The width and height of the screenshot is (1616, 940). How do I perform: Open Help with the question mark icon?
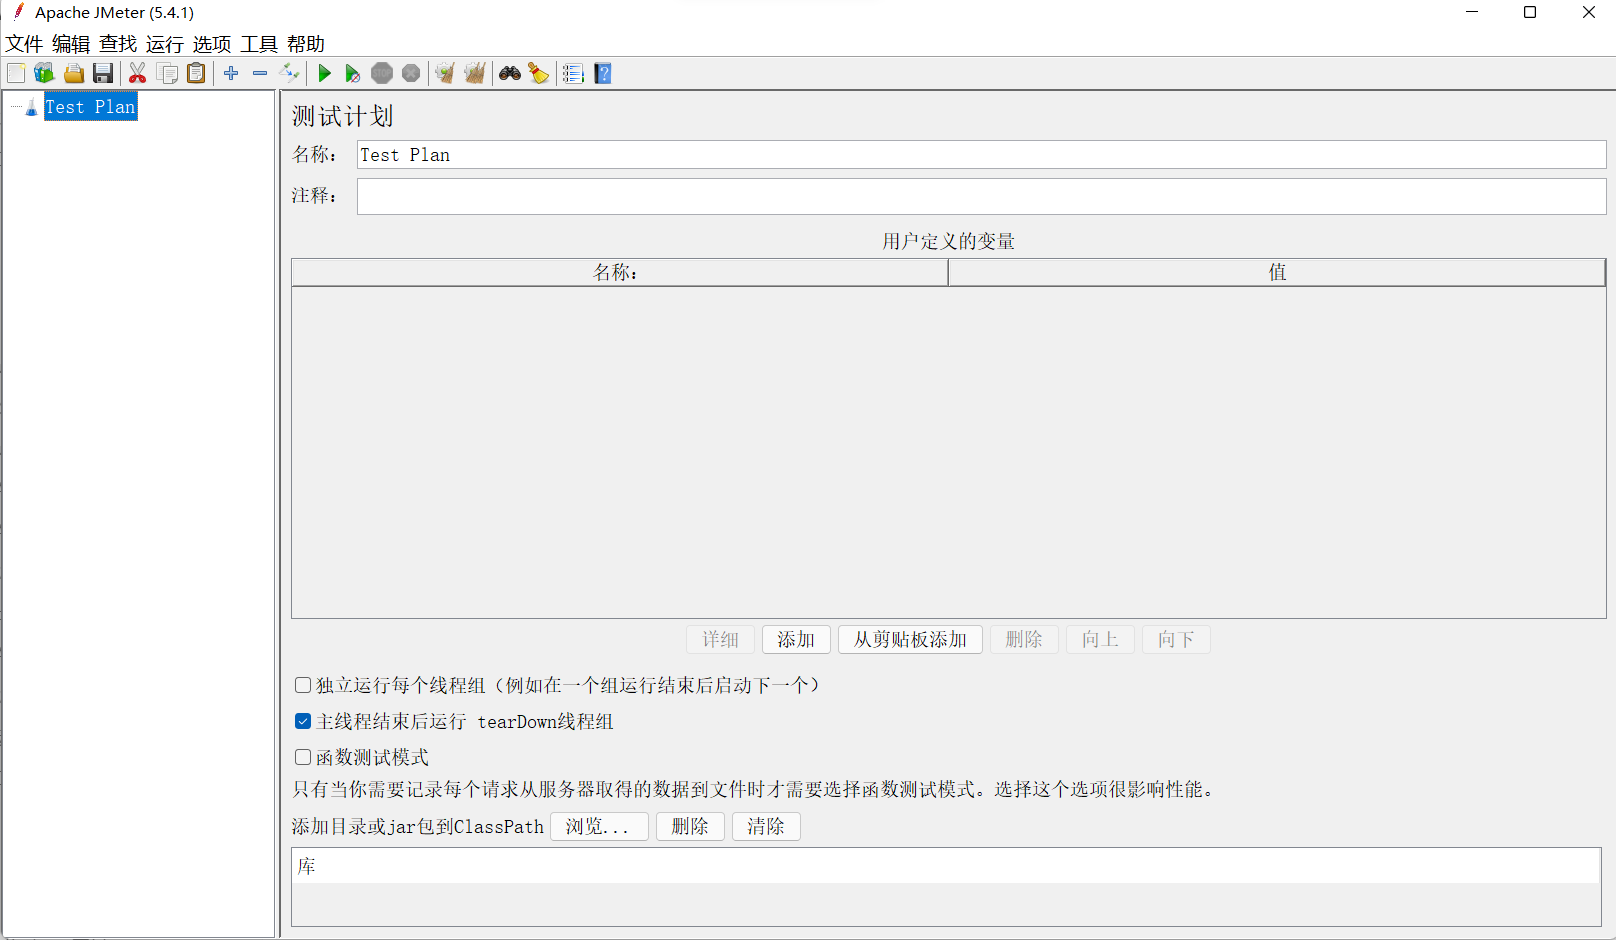tap(602, 73)
